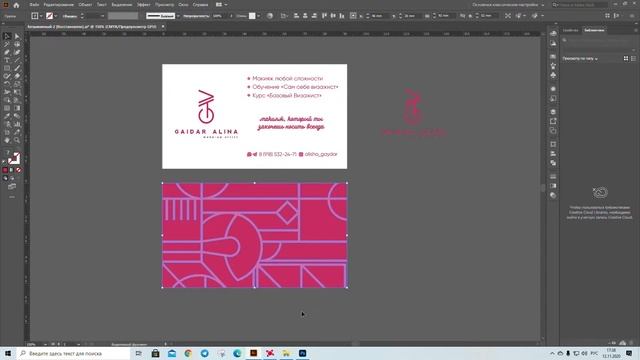640x360 pixels.
Task: Close the open document tab
Action: [163, 27]
